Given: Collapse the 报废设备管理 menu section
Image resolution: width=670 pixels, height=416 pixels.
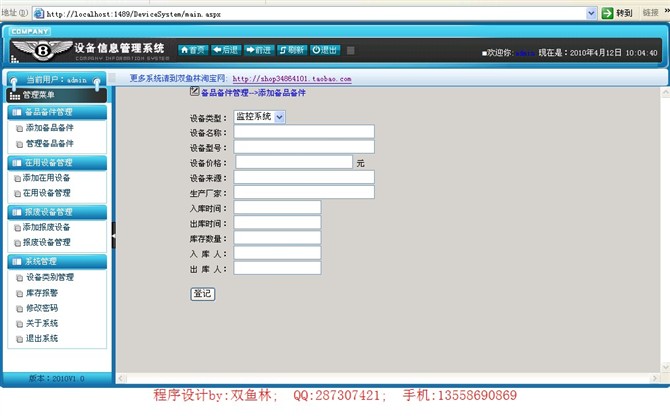Looking at the screenshot, I should 57,212.
